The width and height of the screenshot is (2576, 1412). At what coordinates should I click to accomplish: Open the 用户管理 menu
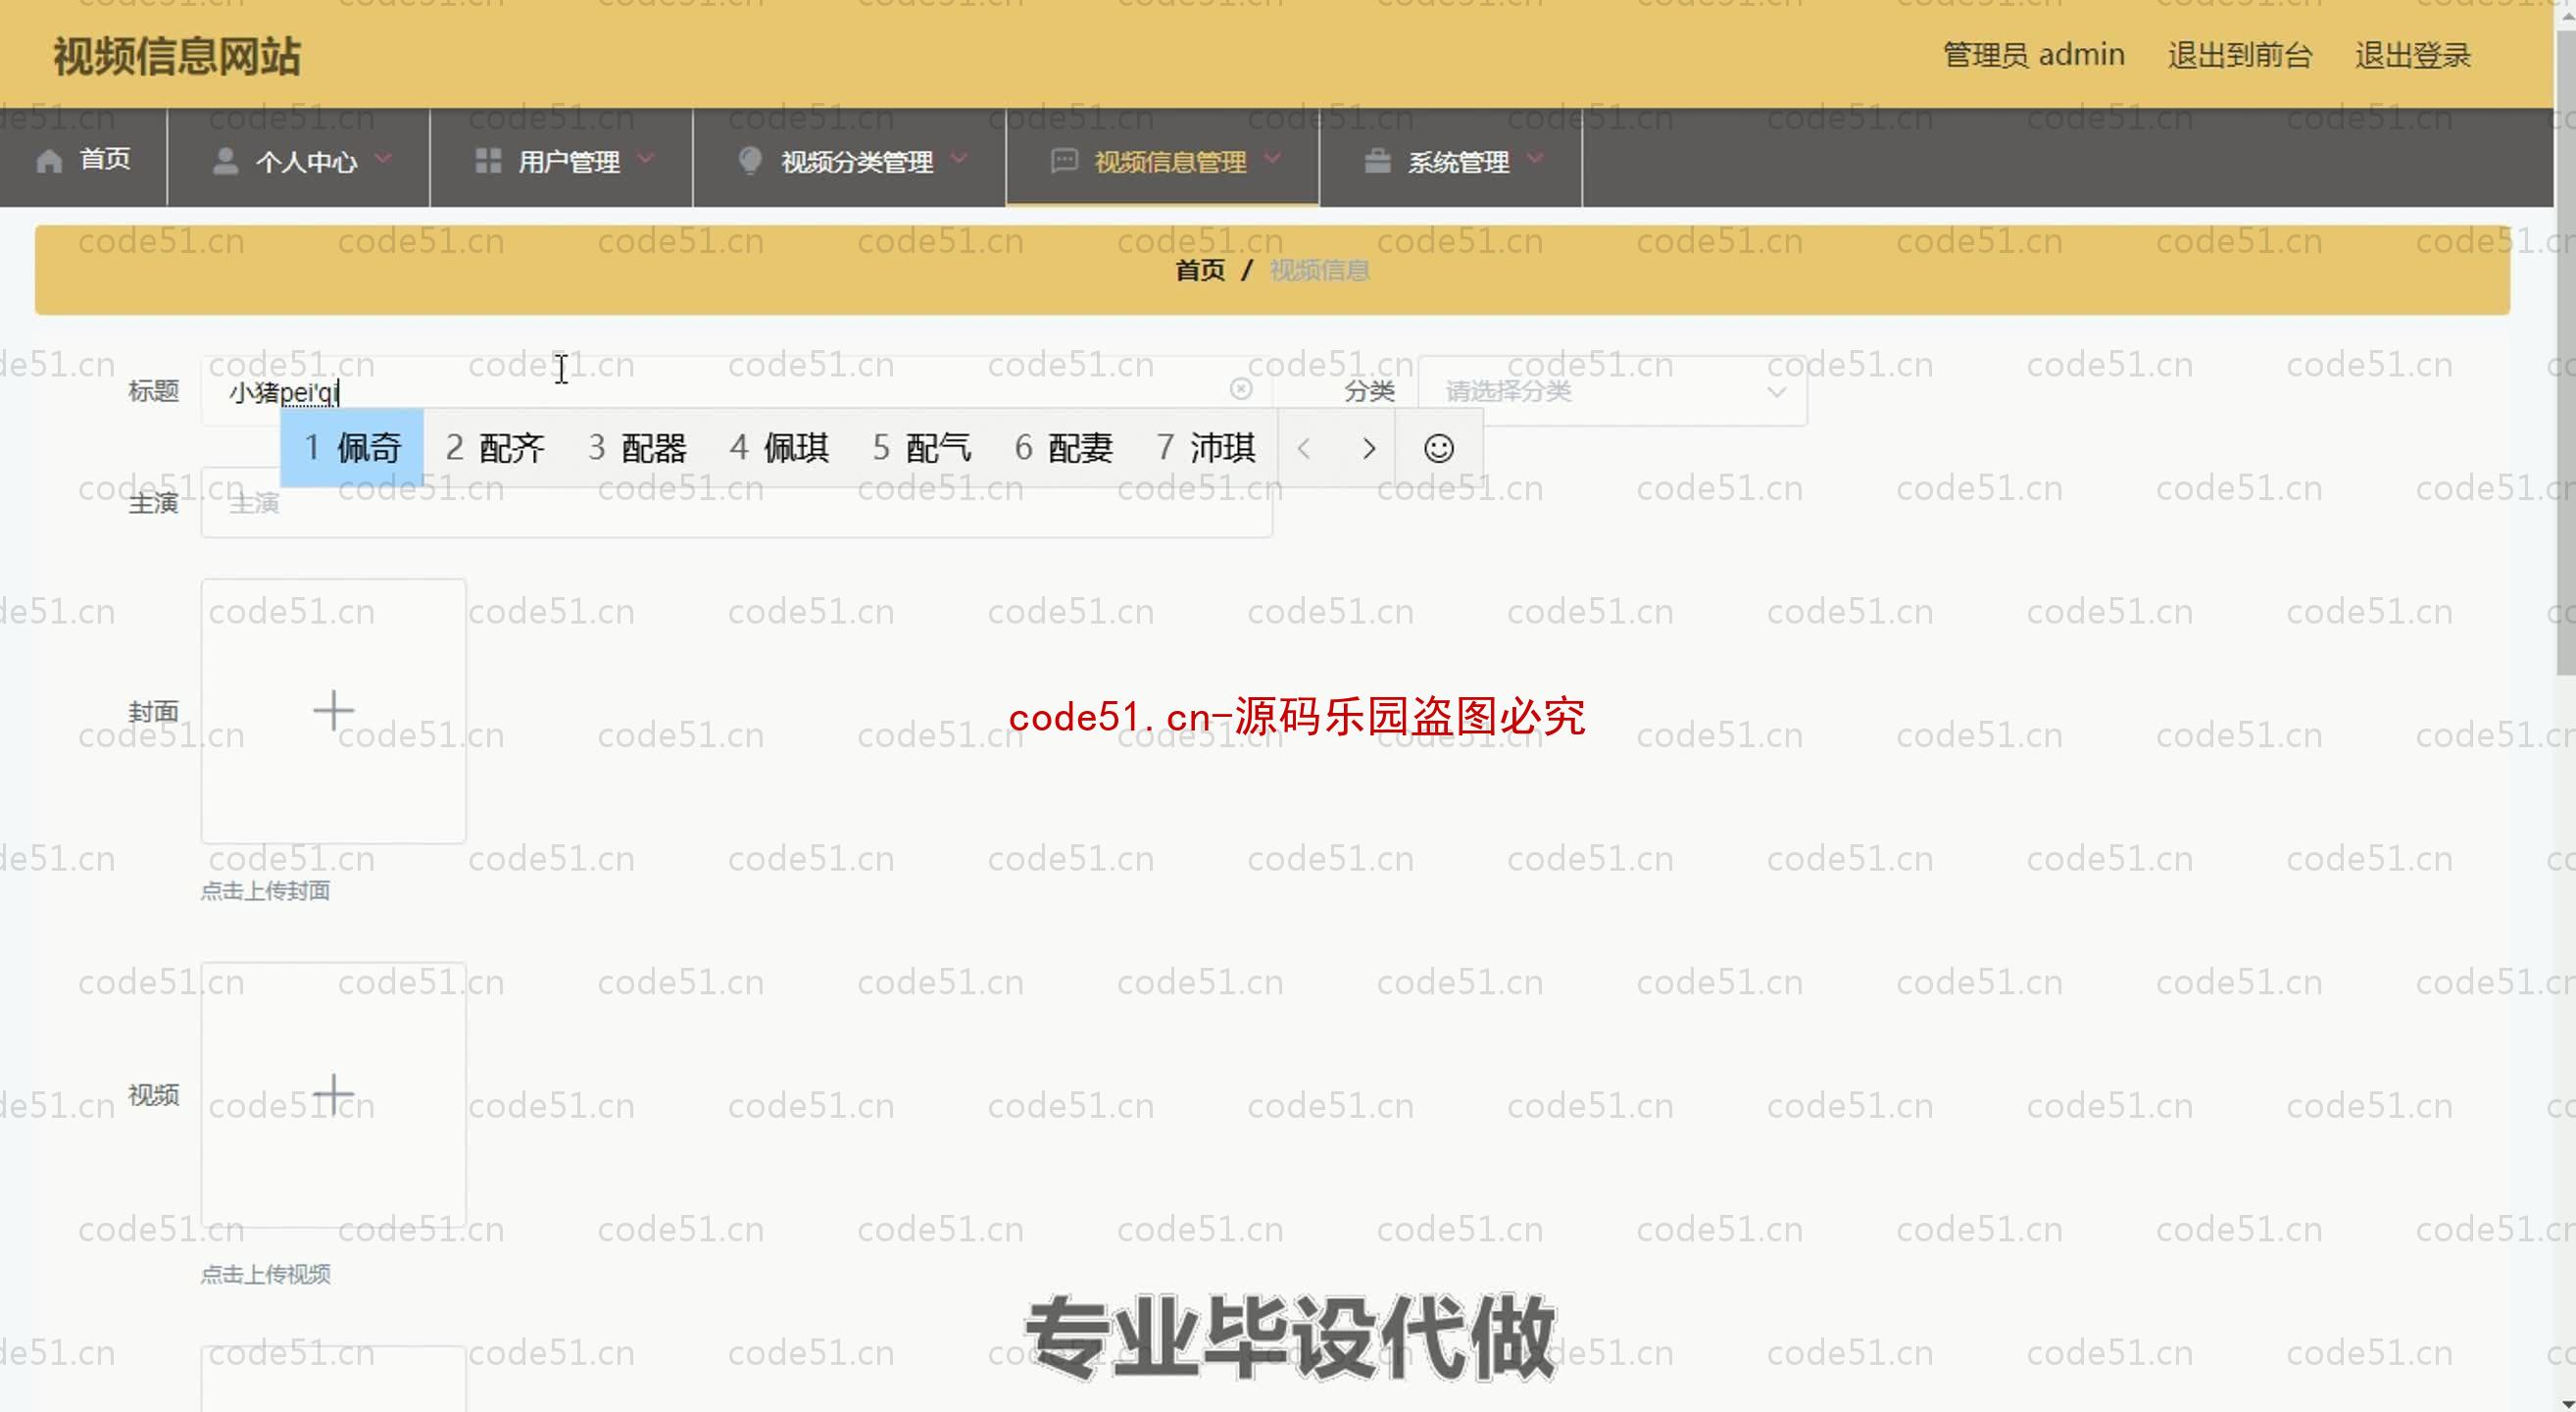point(562,159)
